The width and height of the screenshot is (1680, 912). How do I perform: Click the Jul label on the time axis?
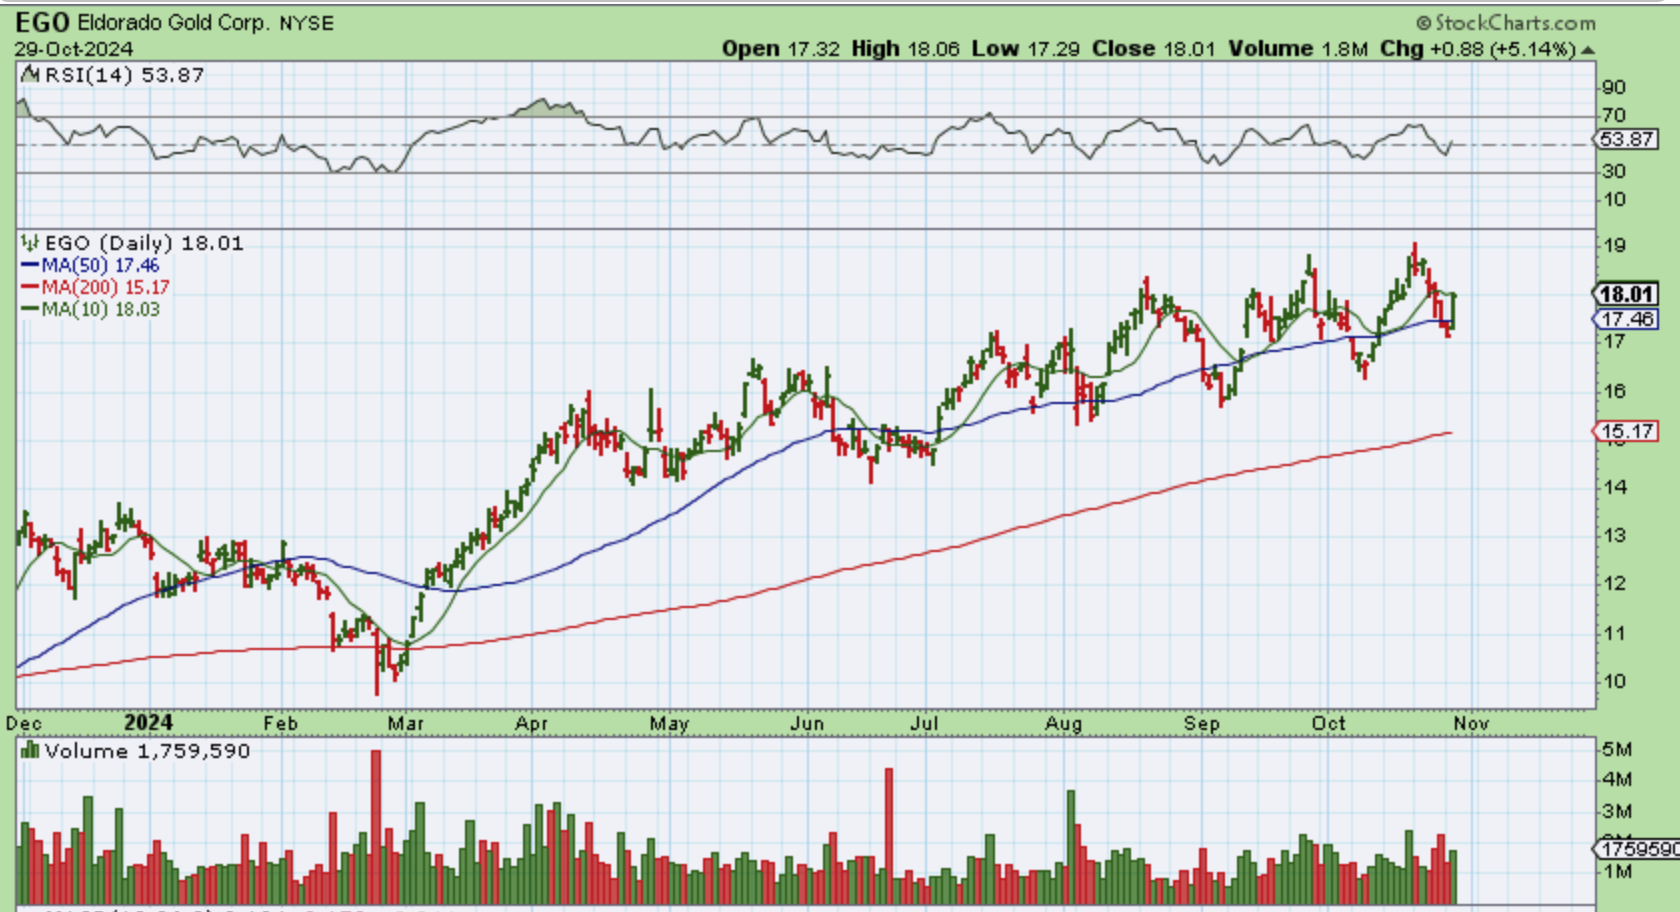[924, 723]
